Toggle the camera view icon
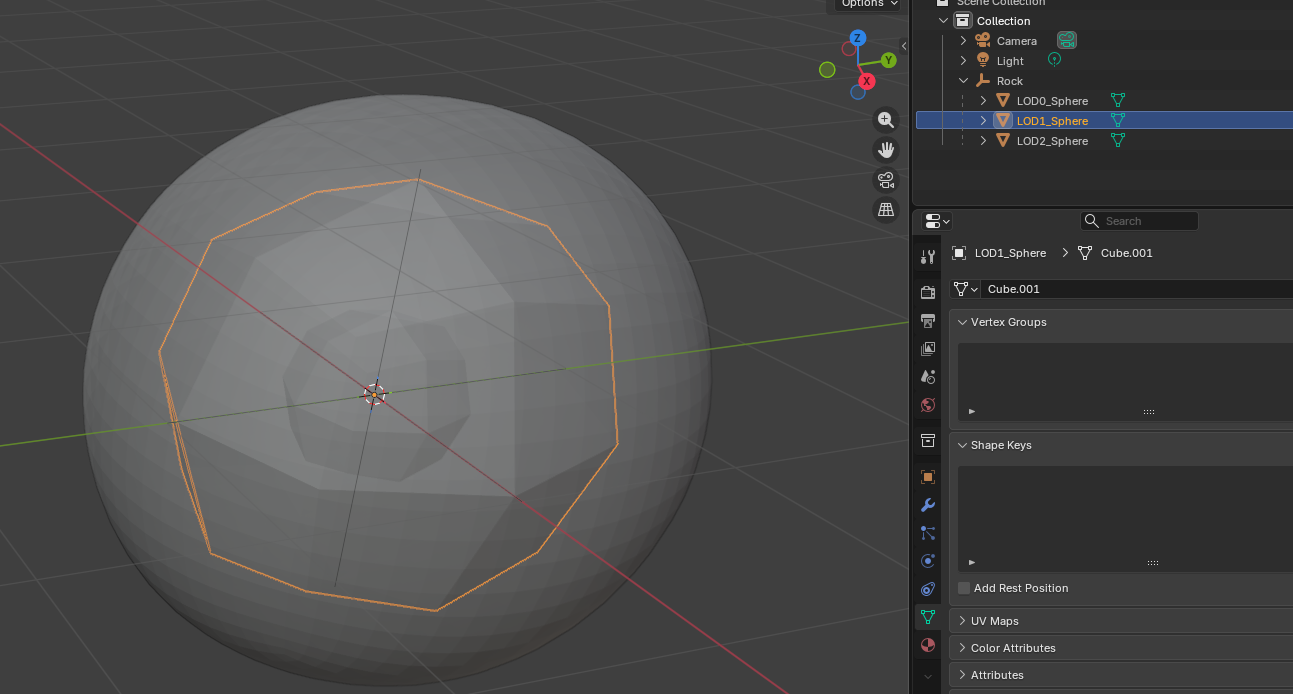This screenshot has height=694, width=1293. [885, 180]
